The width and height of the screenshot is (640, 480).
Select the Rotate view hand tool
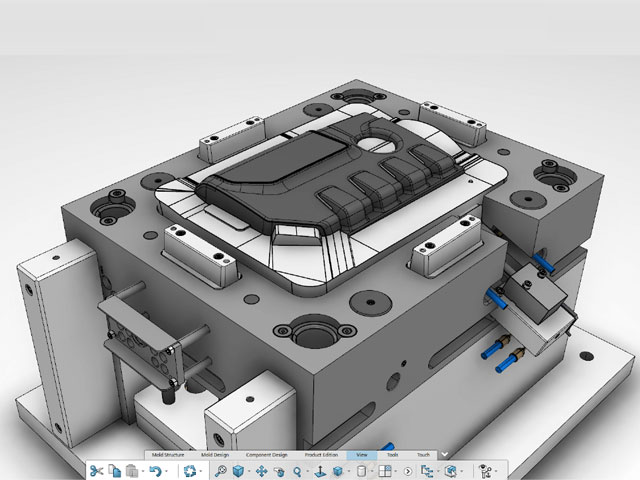click(x=278, y=470)
